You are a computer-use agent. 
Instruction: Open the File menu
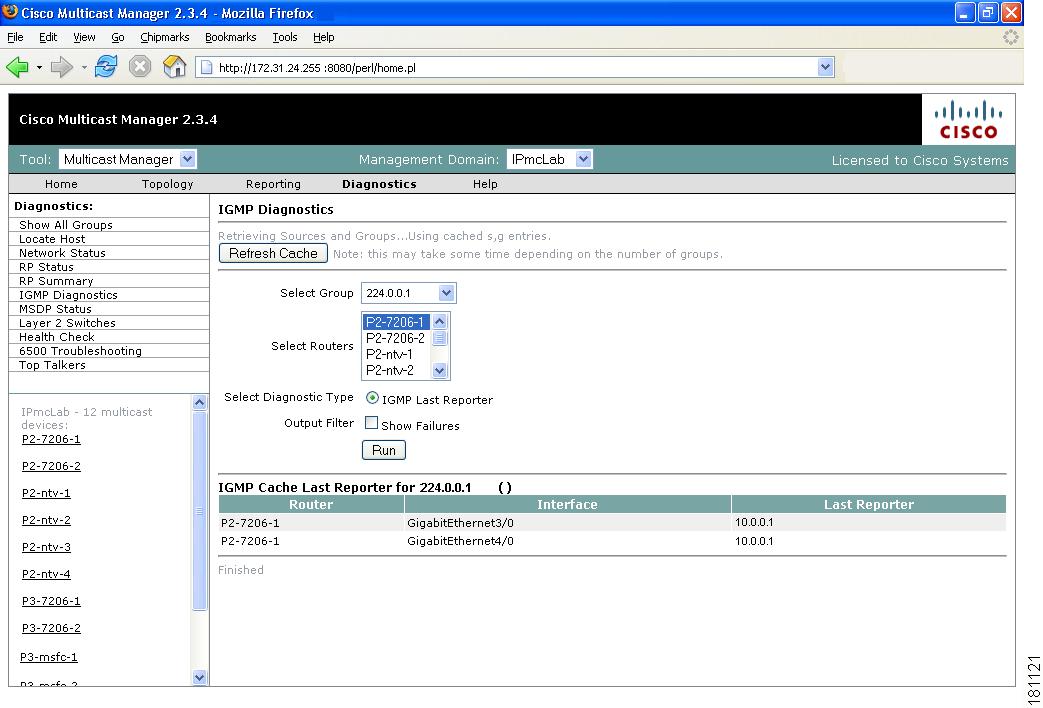point(15,37)
